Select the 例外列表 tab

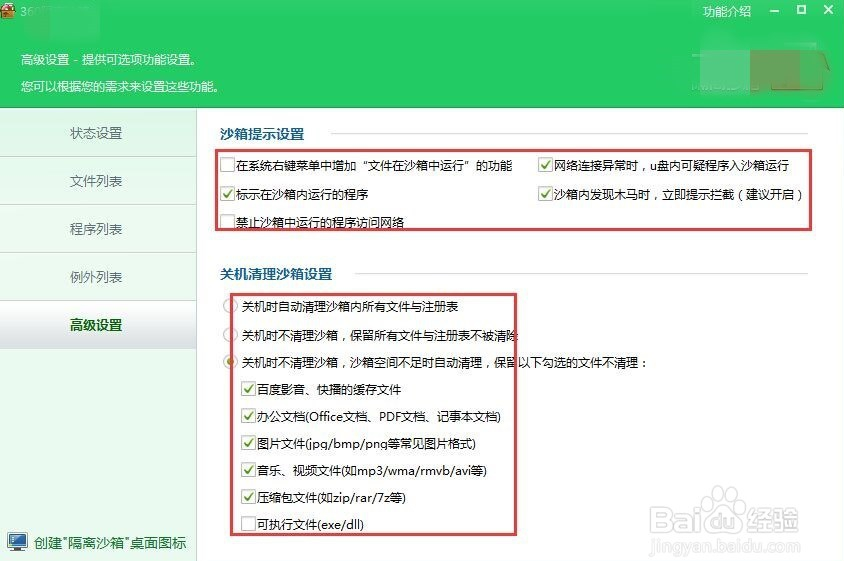[98, 277]
